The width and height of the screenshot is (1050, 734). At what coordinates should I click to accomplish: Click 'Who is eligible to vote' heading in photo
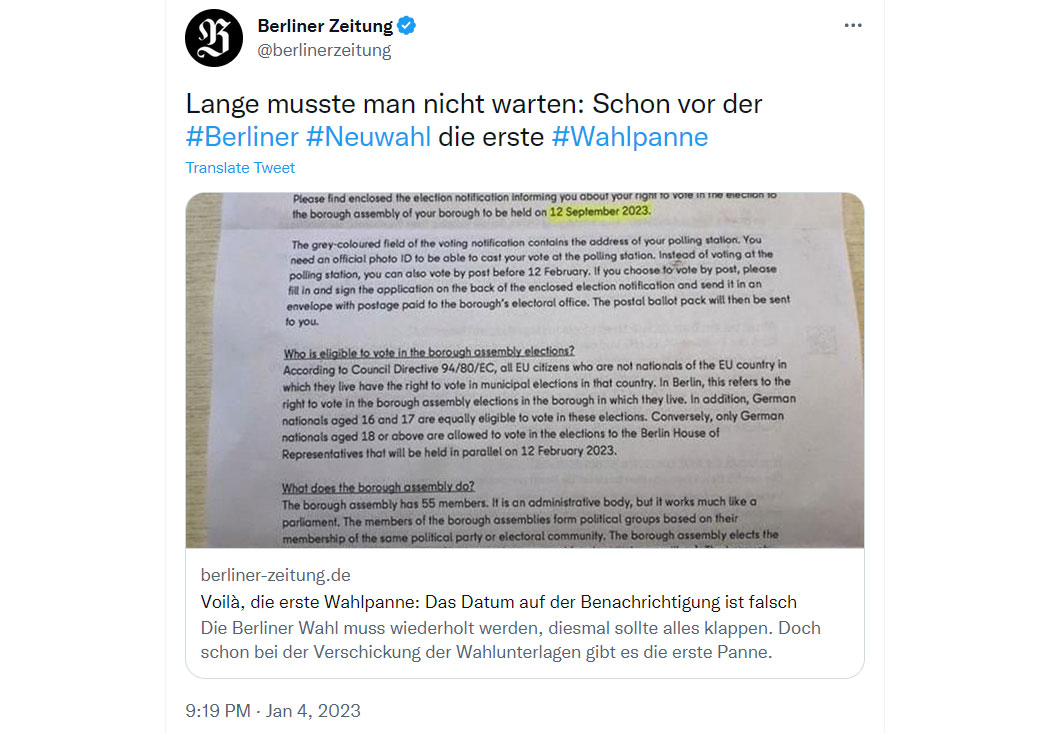pyautogui.click(x=429, y=352)
